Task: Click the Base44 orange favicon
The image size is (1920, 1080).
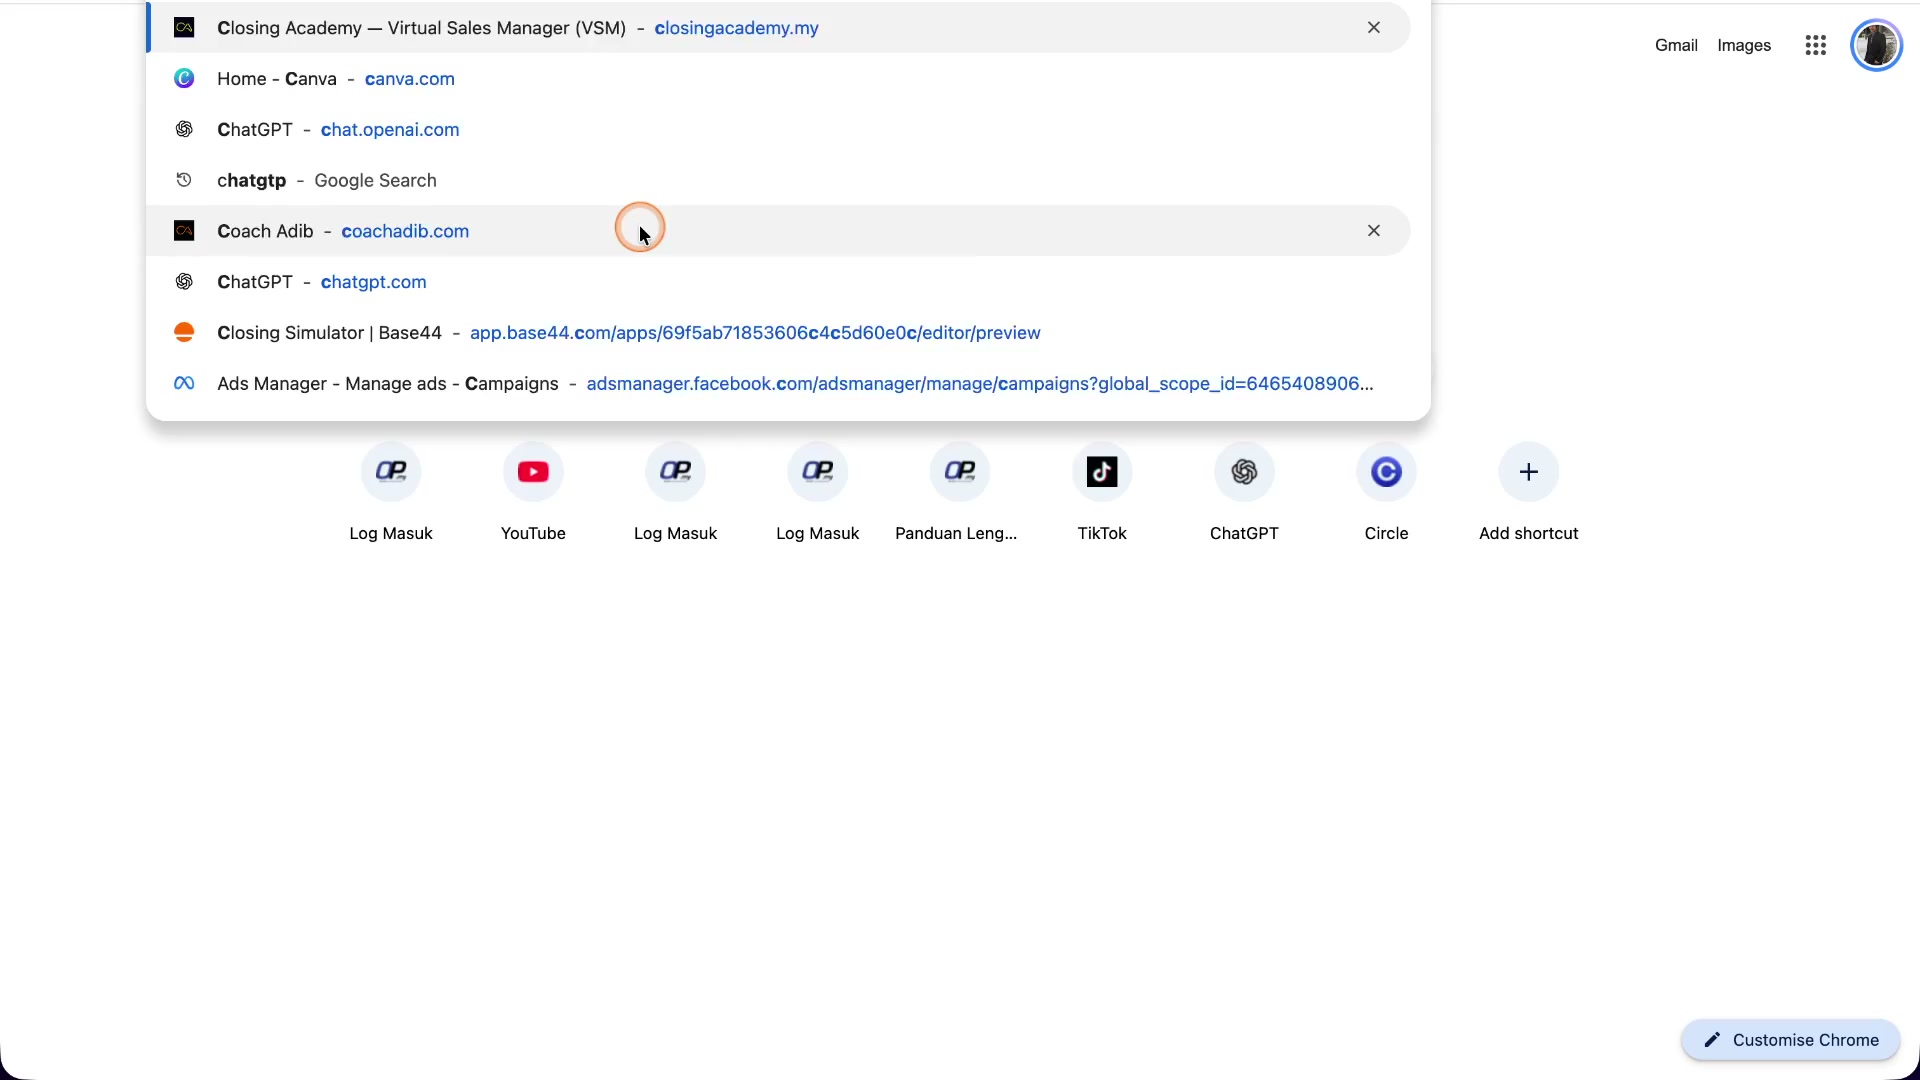Action: pyautogui.click(x=184, y=333)
